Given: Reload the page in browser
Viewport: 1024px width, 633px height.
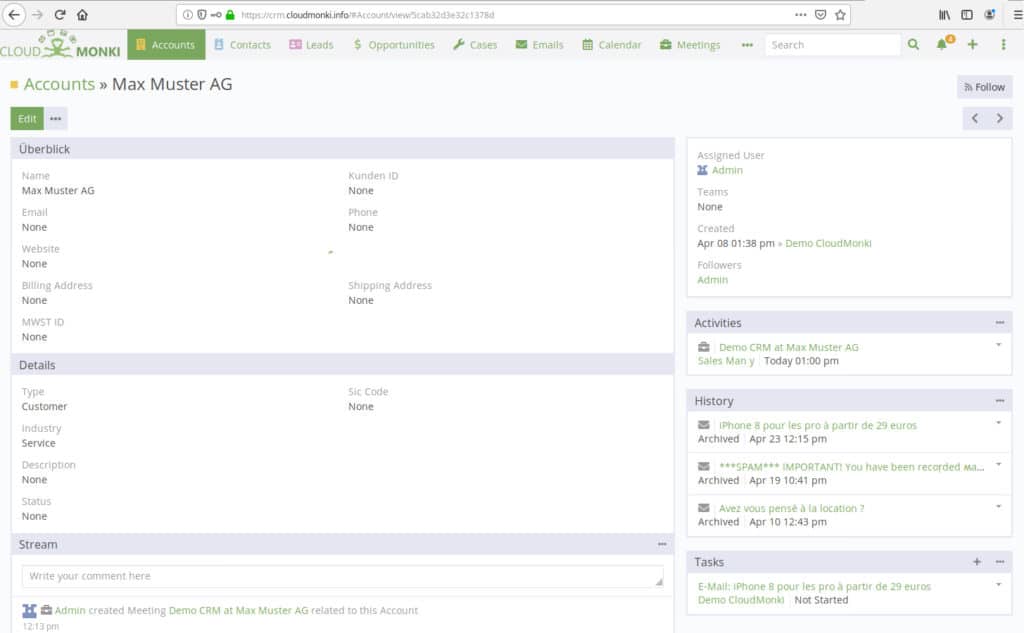Looking at the screenshot, I should pyautogui.click(x=60, y=15).
